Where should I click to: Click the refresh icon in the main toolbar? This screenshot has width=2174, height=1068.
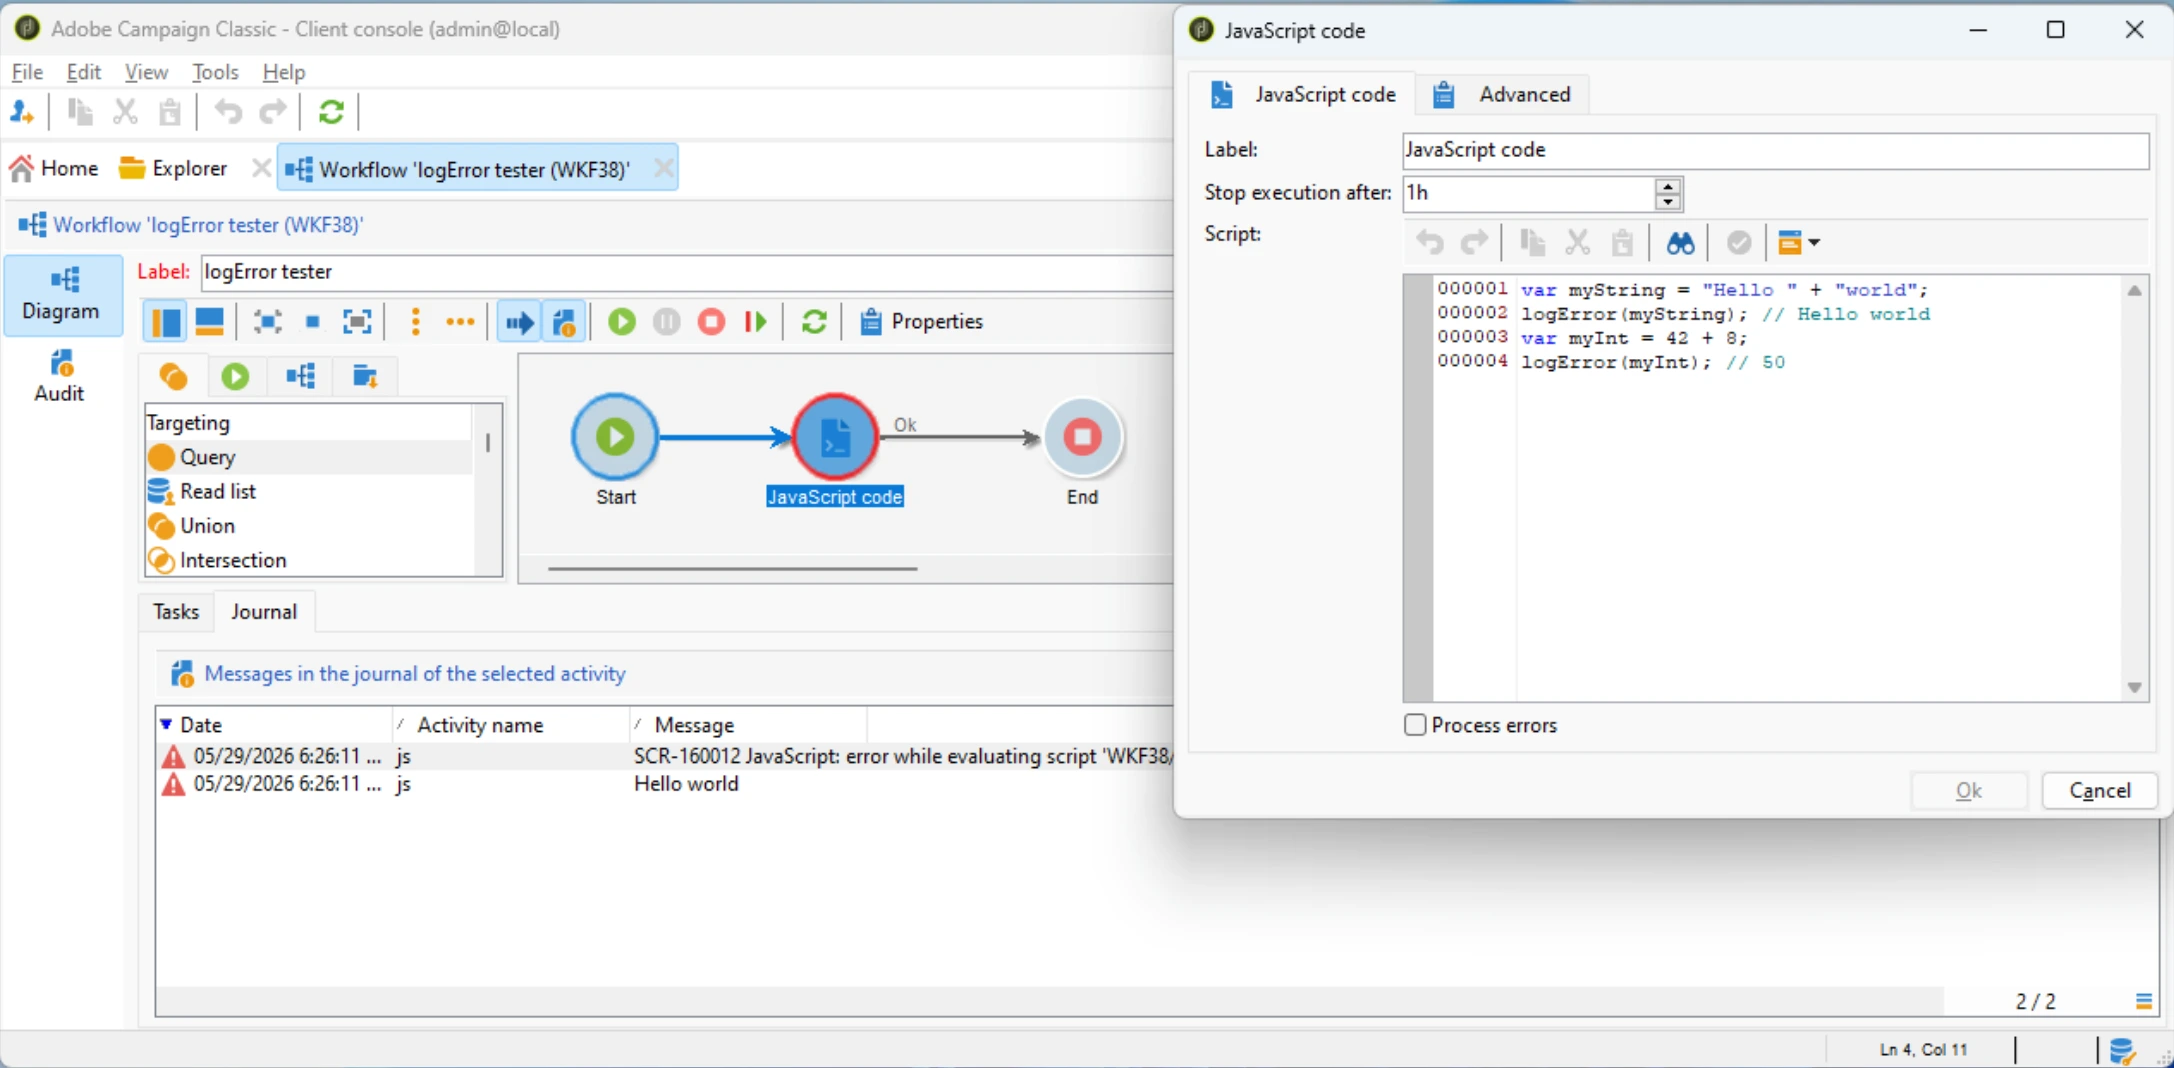point(331,112)
